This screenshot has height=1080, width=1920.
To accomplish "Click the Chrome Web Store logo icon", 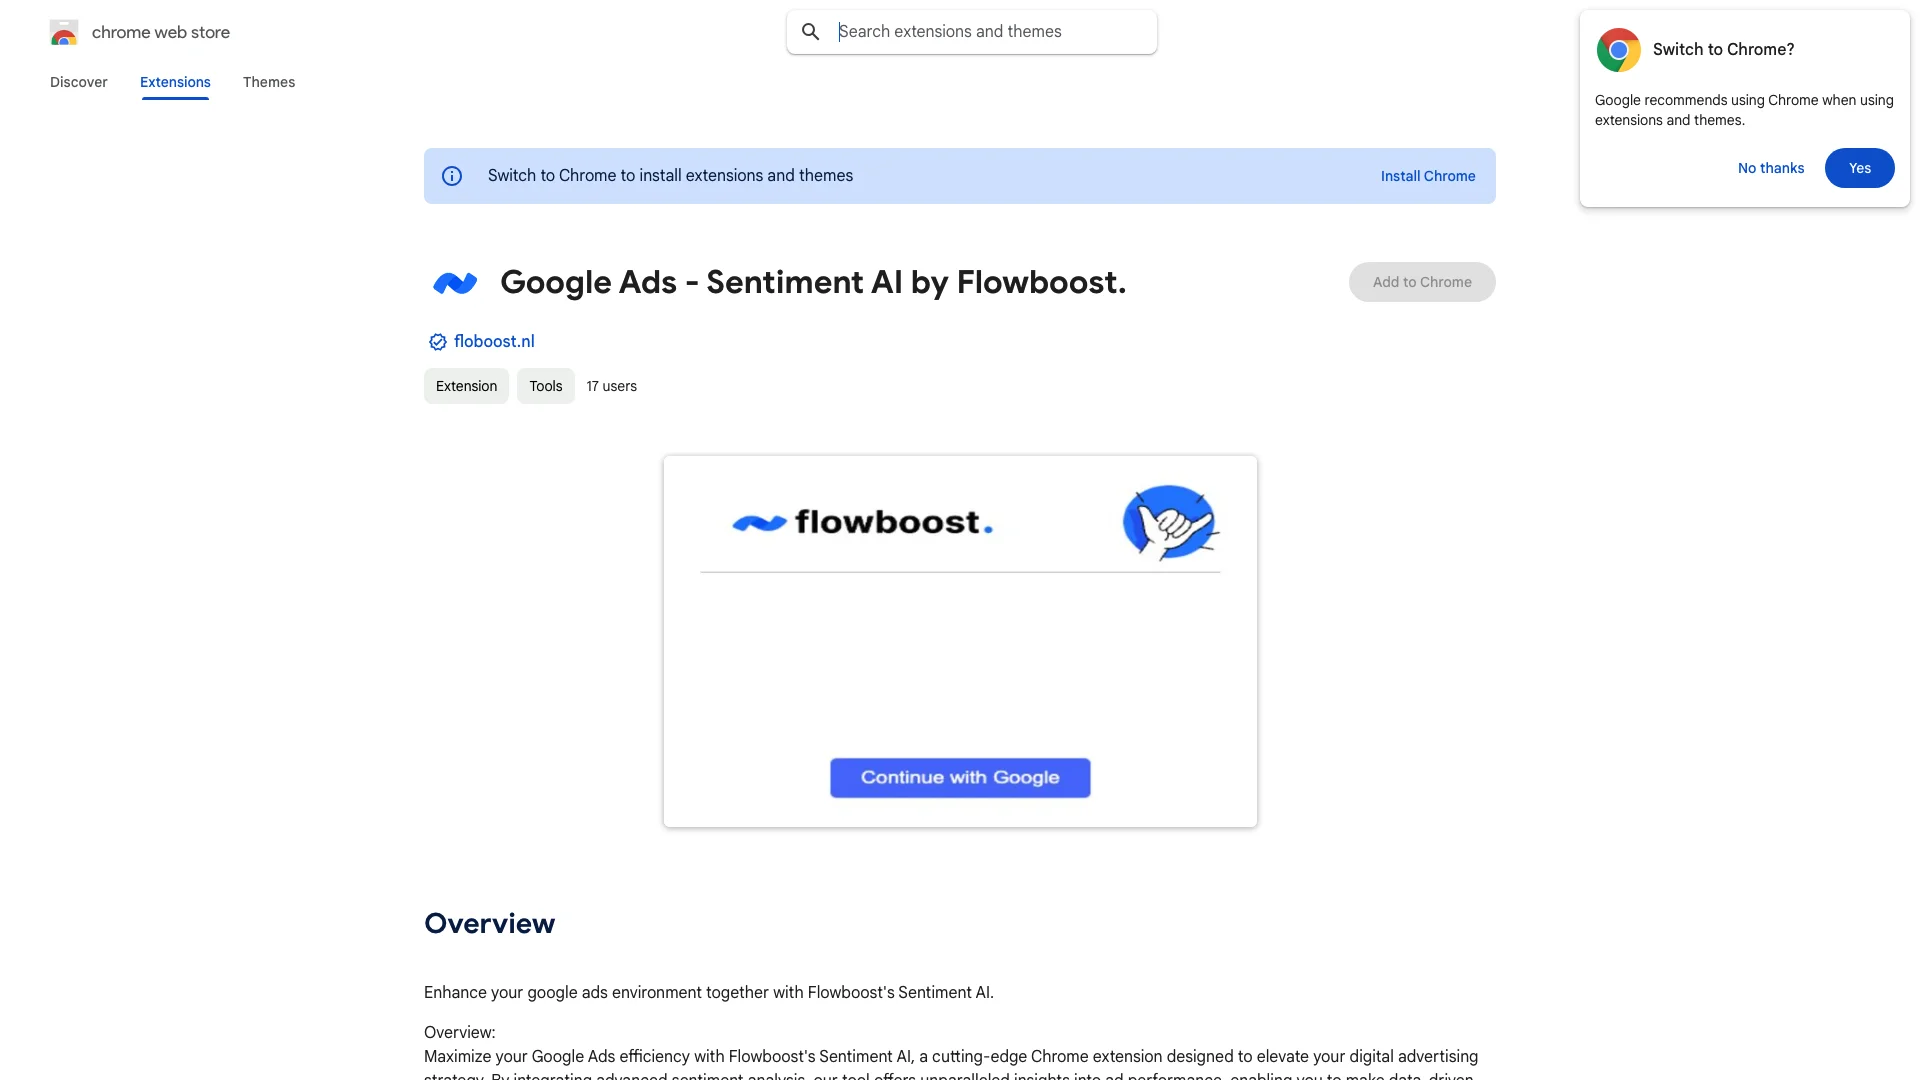I will pos(63,32).
